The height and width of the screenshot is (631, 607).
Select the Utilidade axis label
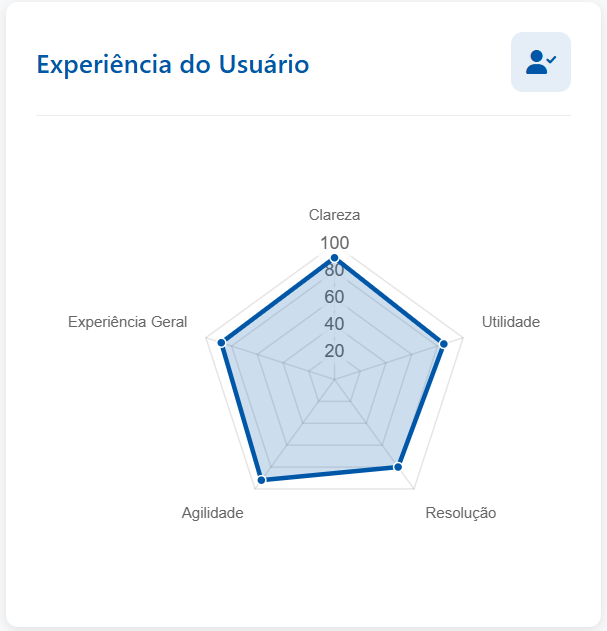[510, 322]
